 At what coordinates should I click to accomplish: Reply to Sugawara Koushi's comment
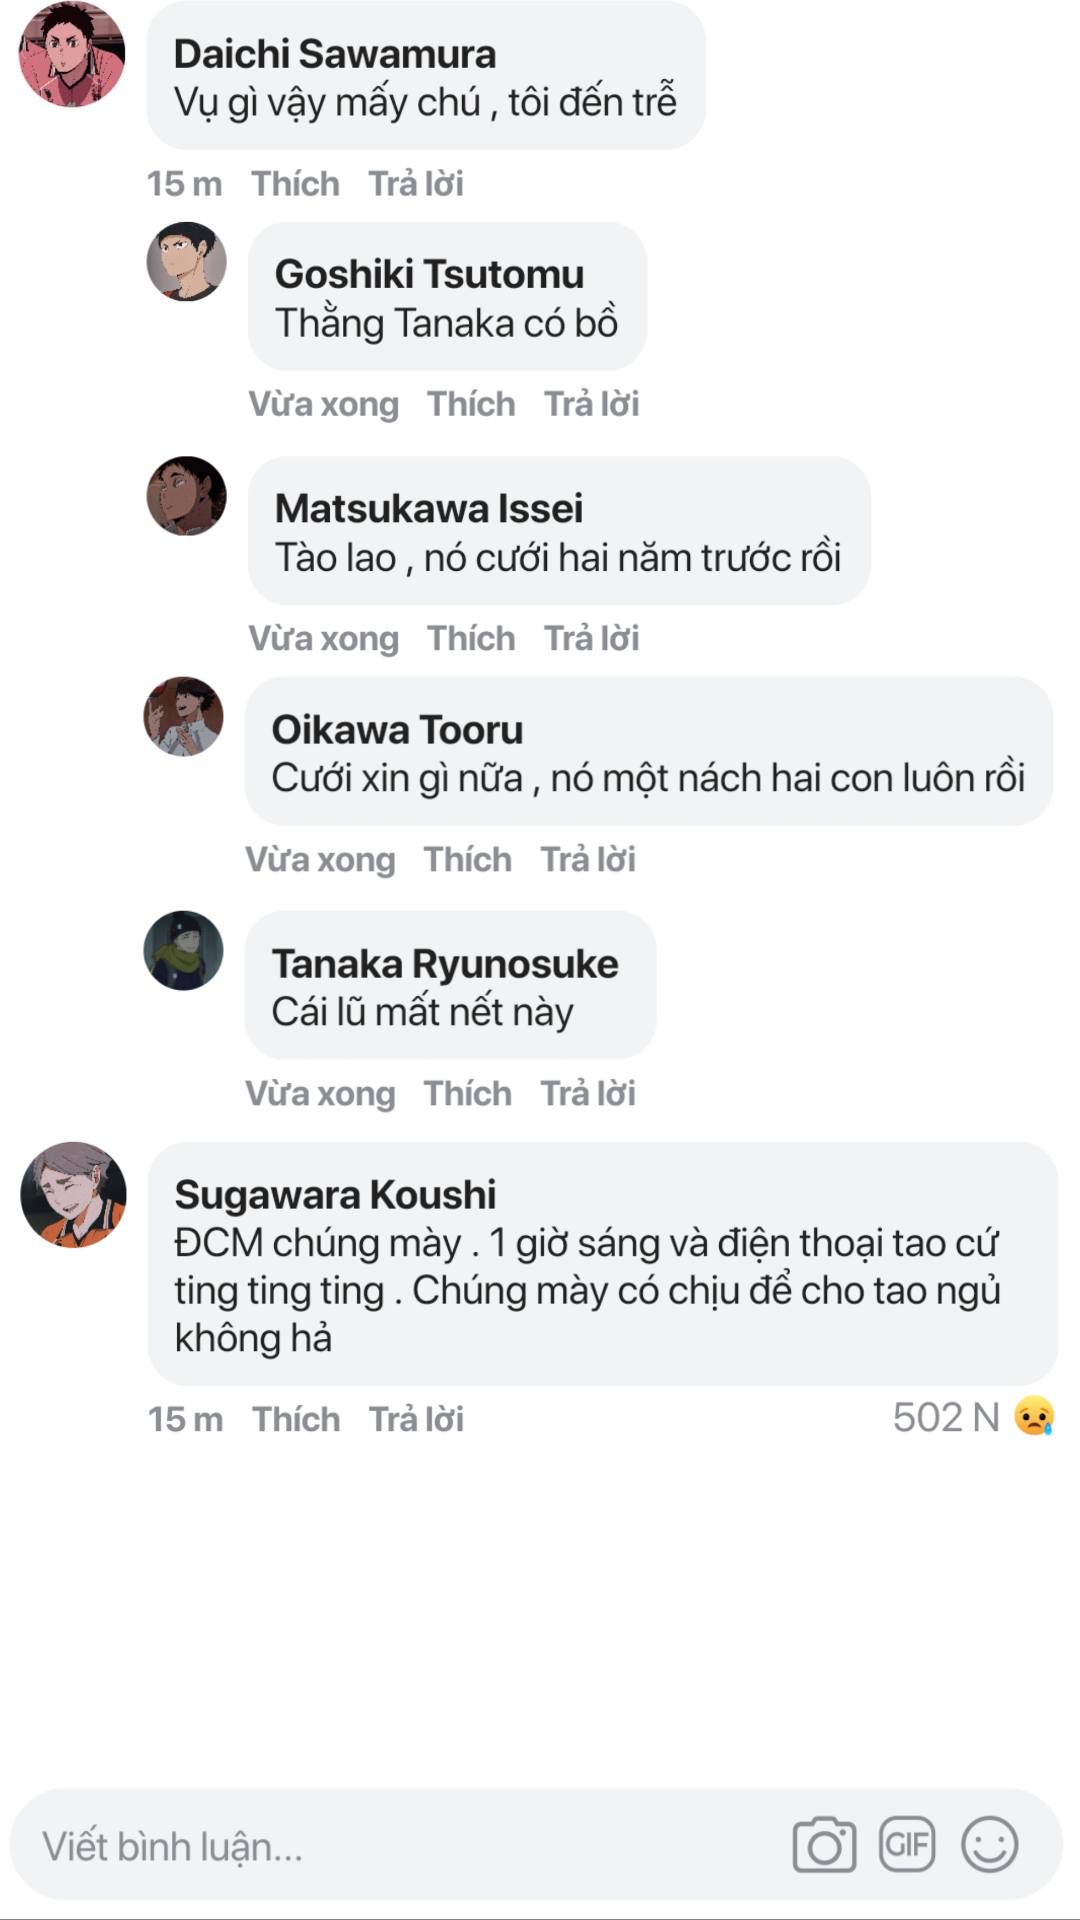[416, 1419]
